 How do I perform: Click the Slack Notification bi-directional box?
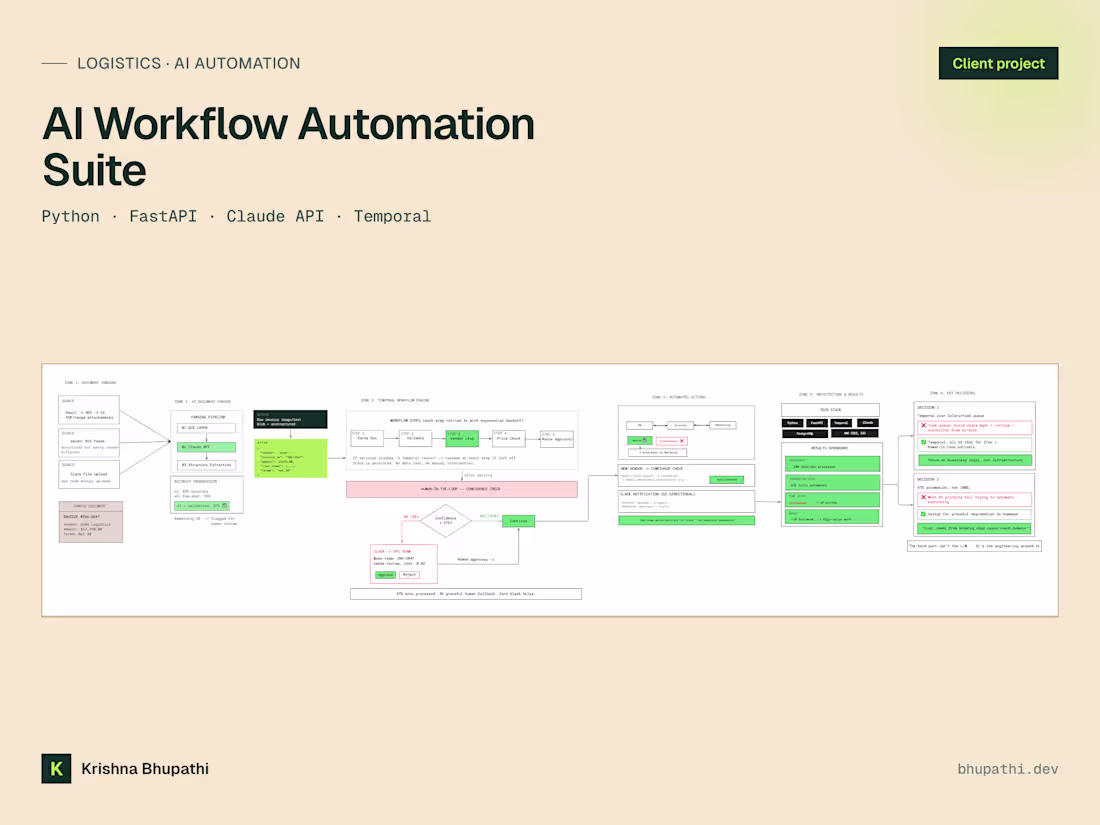[686, 501]
